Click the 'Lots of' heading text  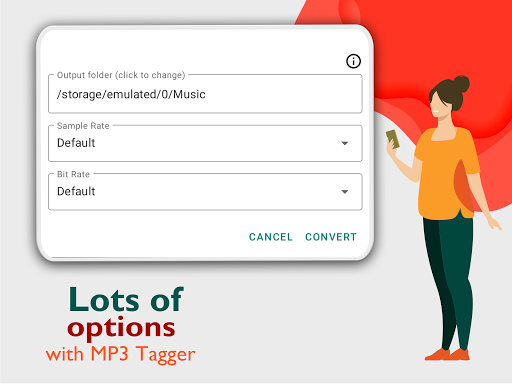coord(126,299)
